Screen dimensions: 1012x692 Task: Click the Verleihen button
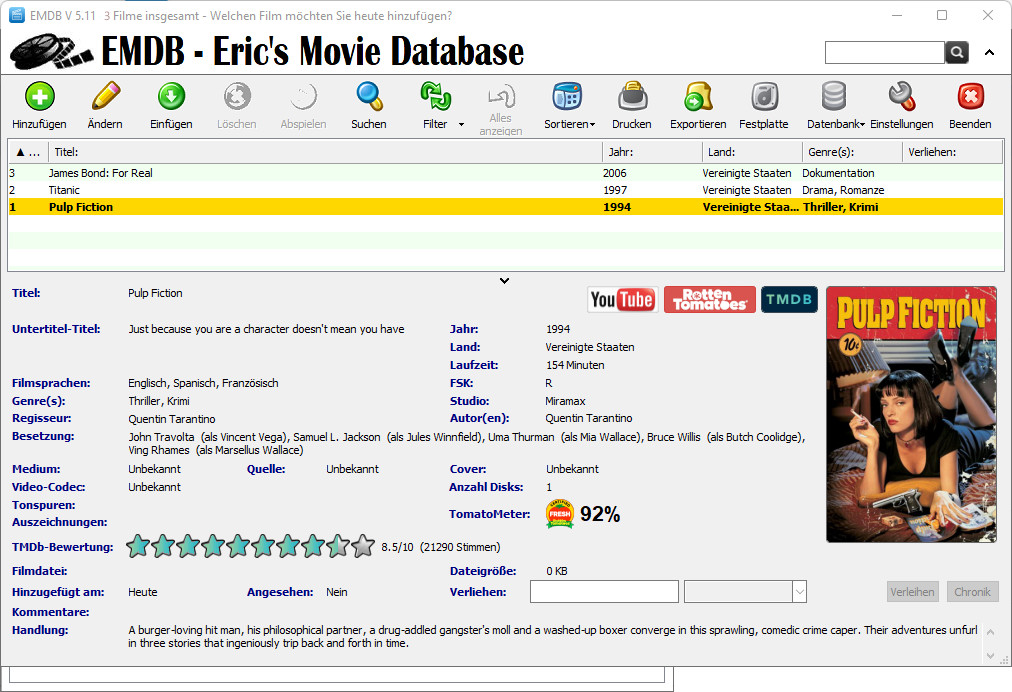click(912, 592)
